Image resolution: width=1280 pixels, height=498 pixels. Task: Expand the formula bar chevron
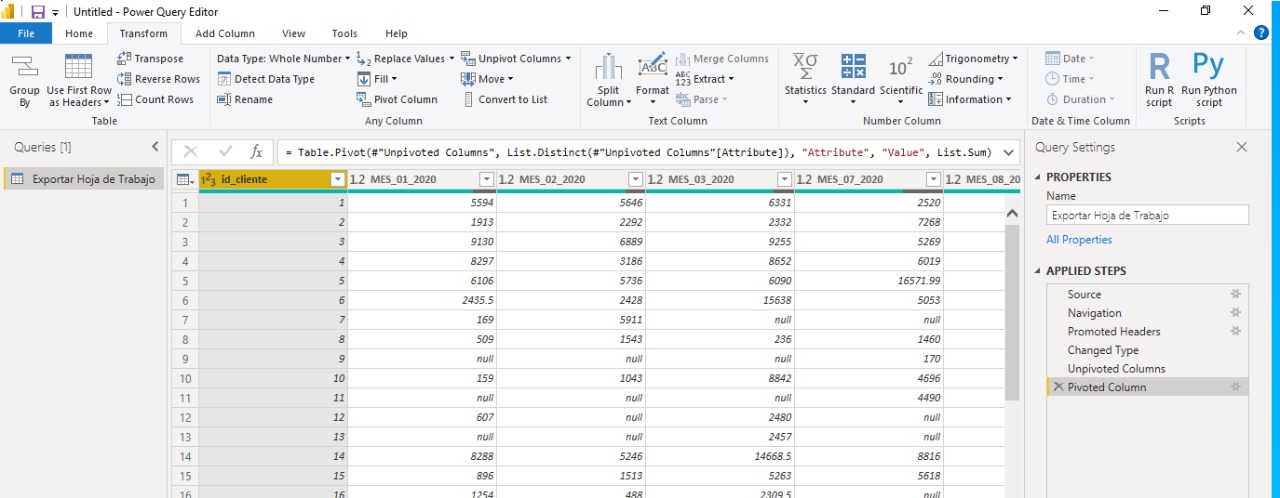[1008, 152]
